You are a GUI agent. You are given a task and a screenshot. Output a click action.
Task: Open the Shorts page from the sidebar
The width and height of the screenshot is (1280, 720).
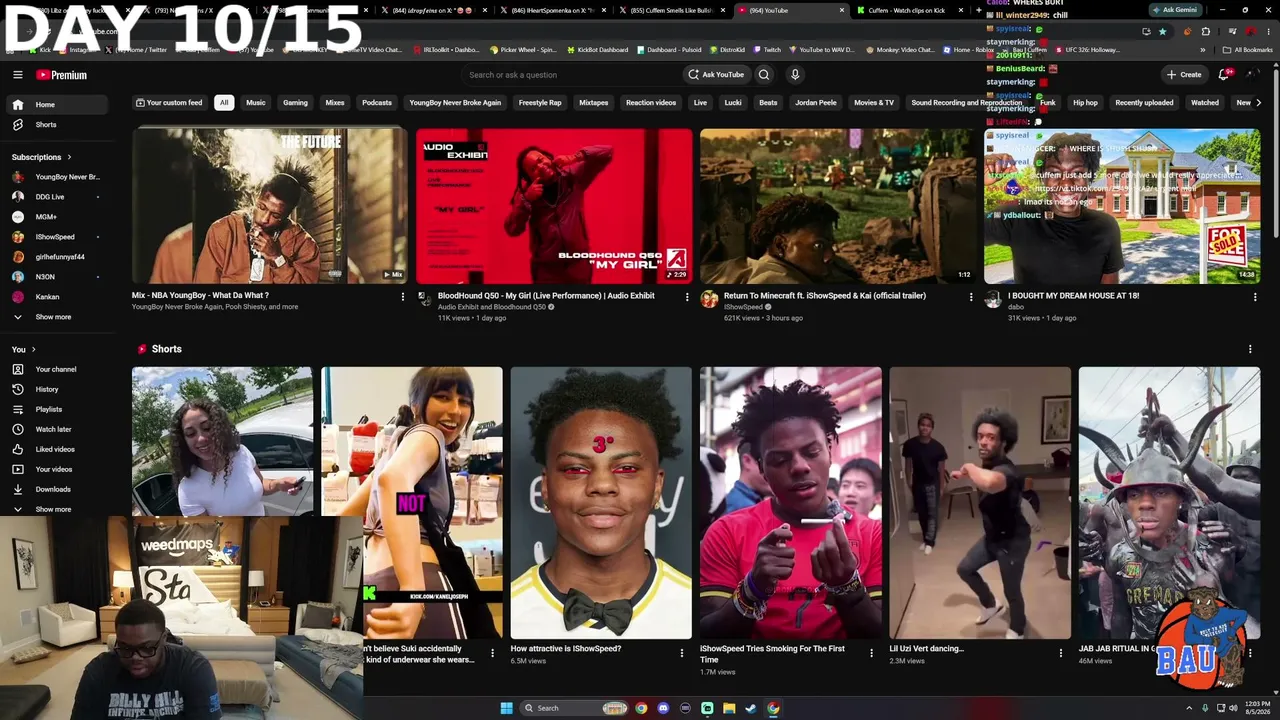[x=58, y=125]
